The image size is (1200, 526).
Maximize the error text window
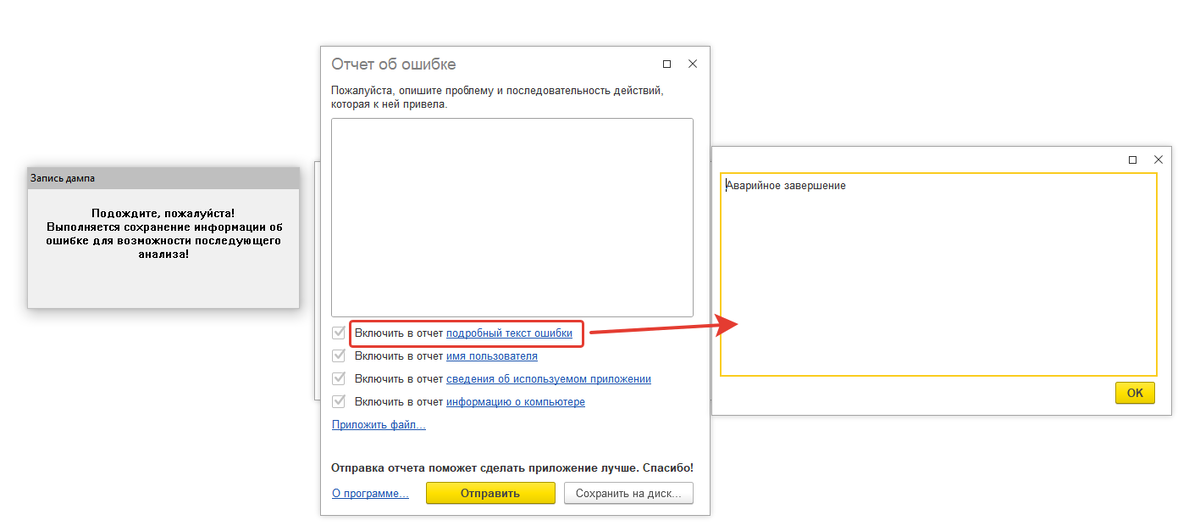point(1133,159)
